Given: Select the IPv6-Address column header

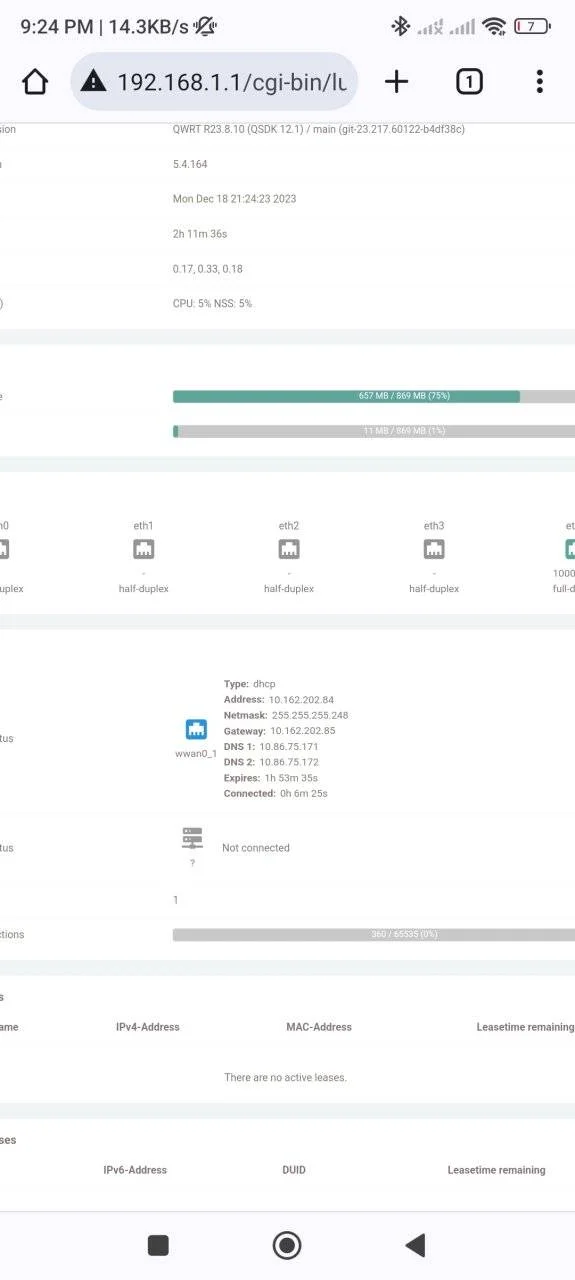Looking at the screenshot, I should 135,1170.
